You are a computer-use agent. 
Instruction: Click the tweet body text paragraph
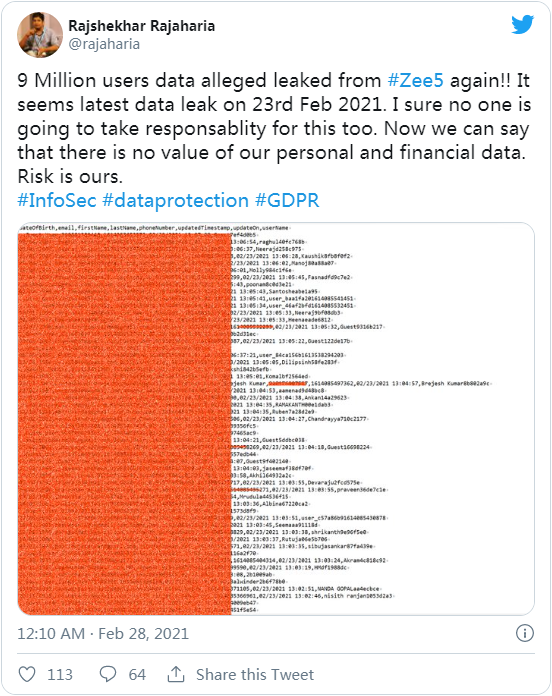274,128
